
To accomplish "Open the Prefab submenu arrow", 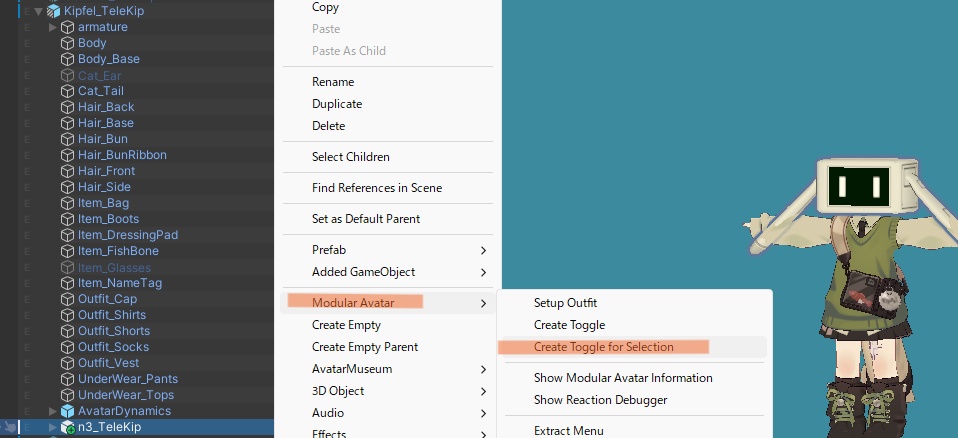I will pyautogui.click(x=483, y=250).
